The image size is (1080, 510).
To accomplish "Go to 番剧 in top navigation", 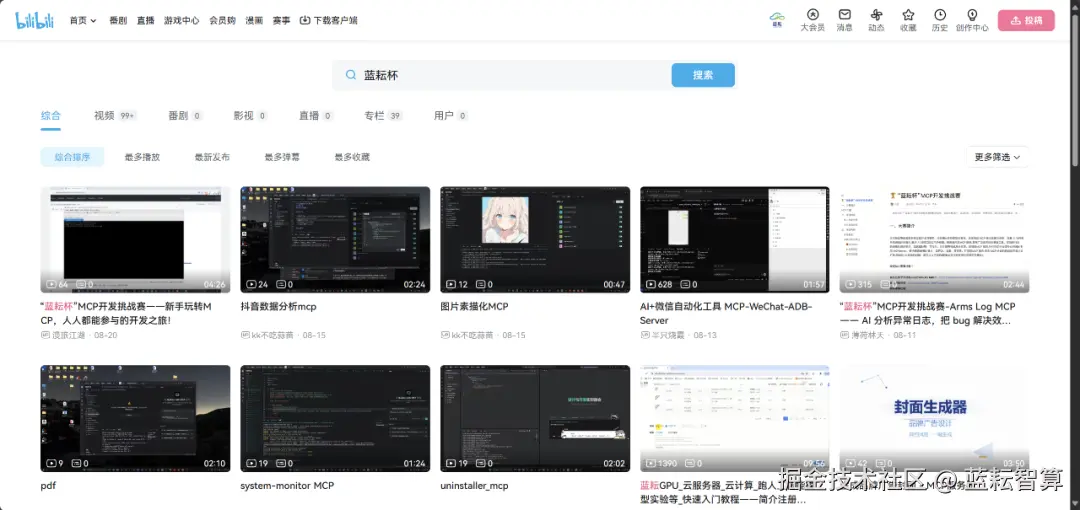I will (118, 21).
